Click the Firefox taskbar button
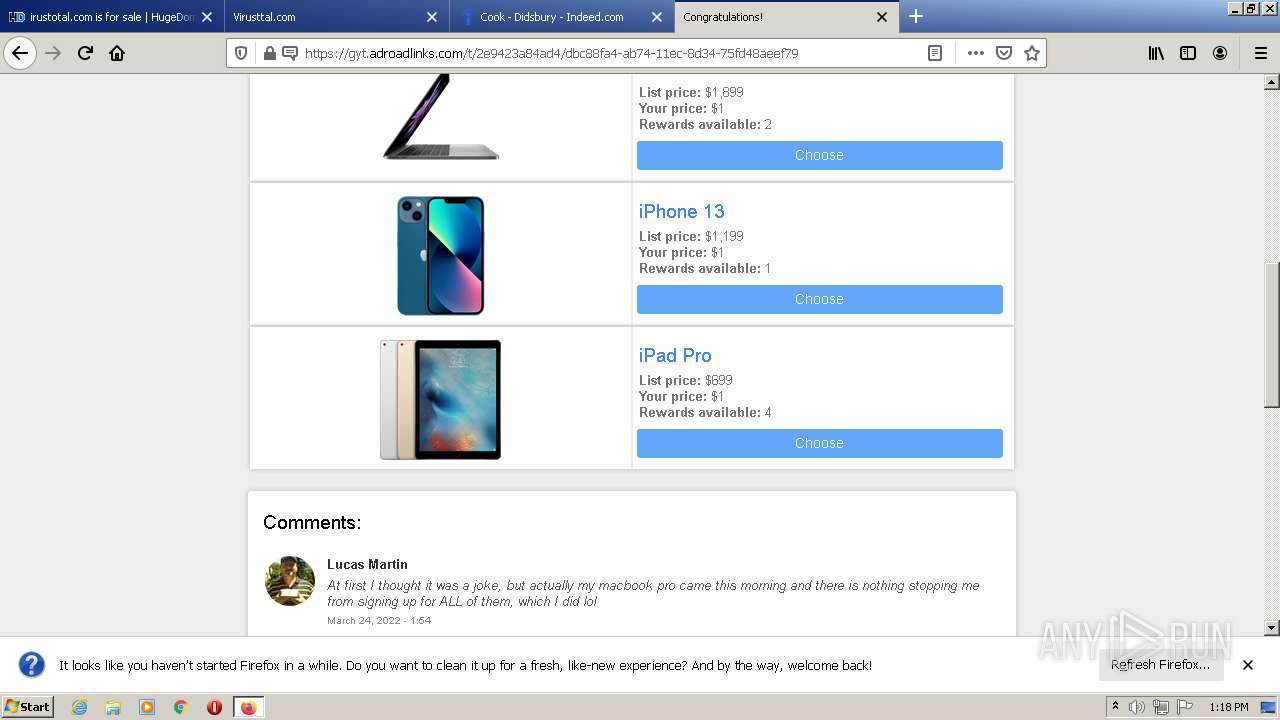 click(x=248, y=707)
